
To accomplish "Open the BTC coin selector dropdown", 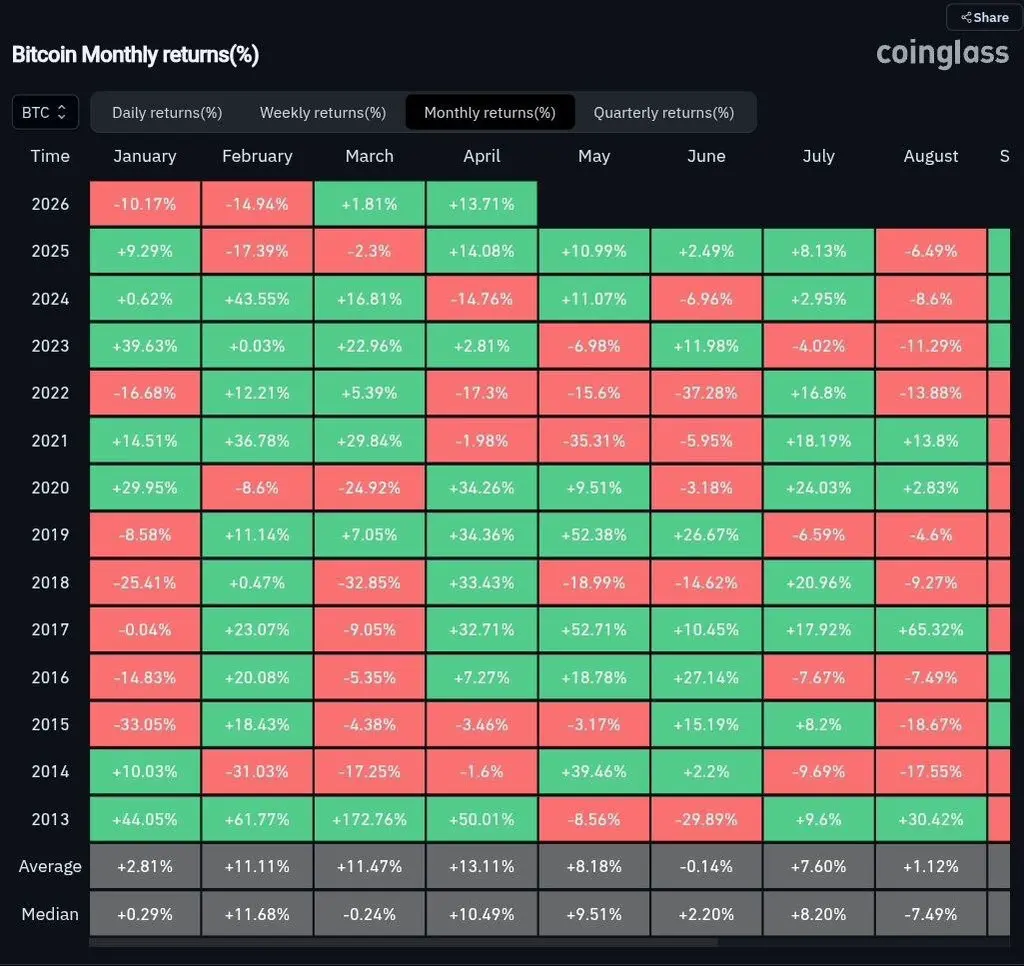I will (x=45, y=112).
